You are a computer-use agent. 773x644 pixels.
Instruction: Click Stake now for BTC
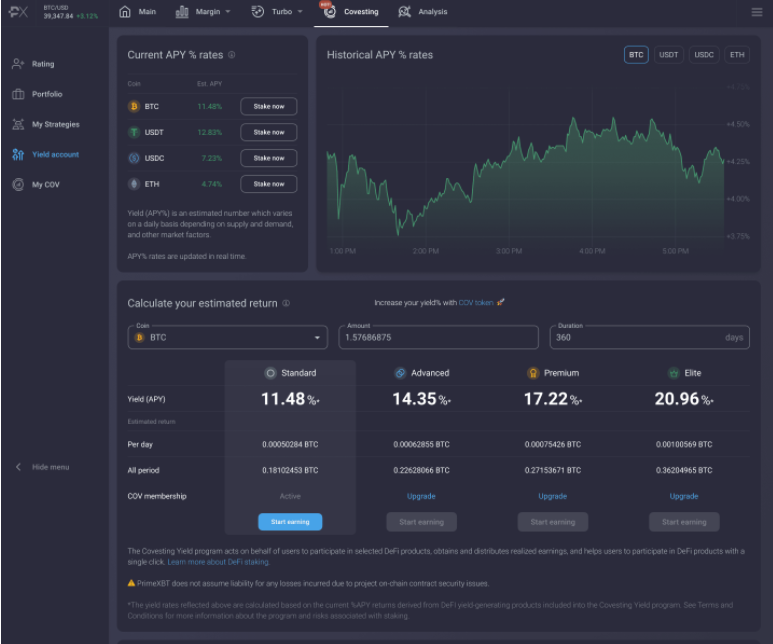(x=269, y=106)
